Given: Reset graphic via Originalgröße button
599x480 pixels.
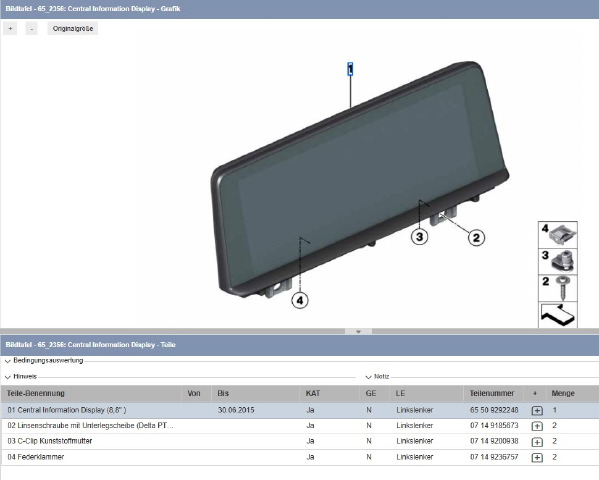Looking at the screenshot, I should click(73, 29).
